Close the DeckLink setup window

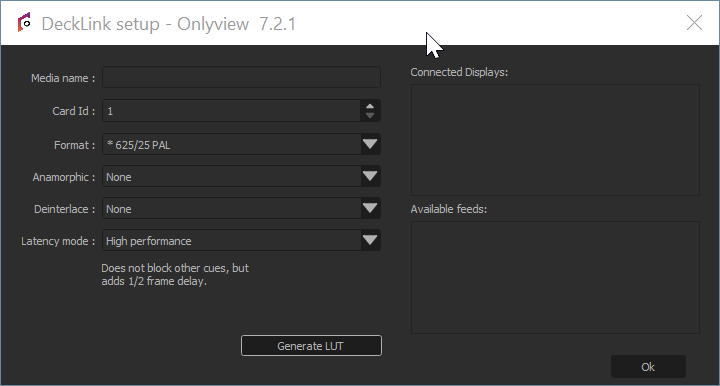click(x=694, y=22)
